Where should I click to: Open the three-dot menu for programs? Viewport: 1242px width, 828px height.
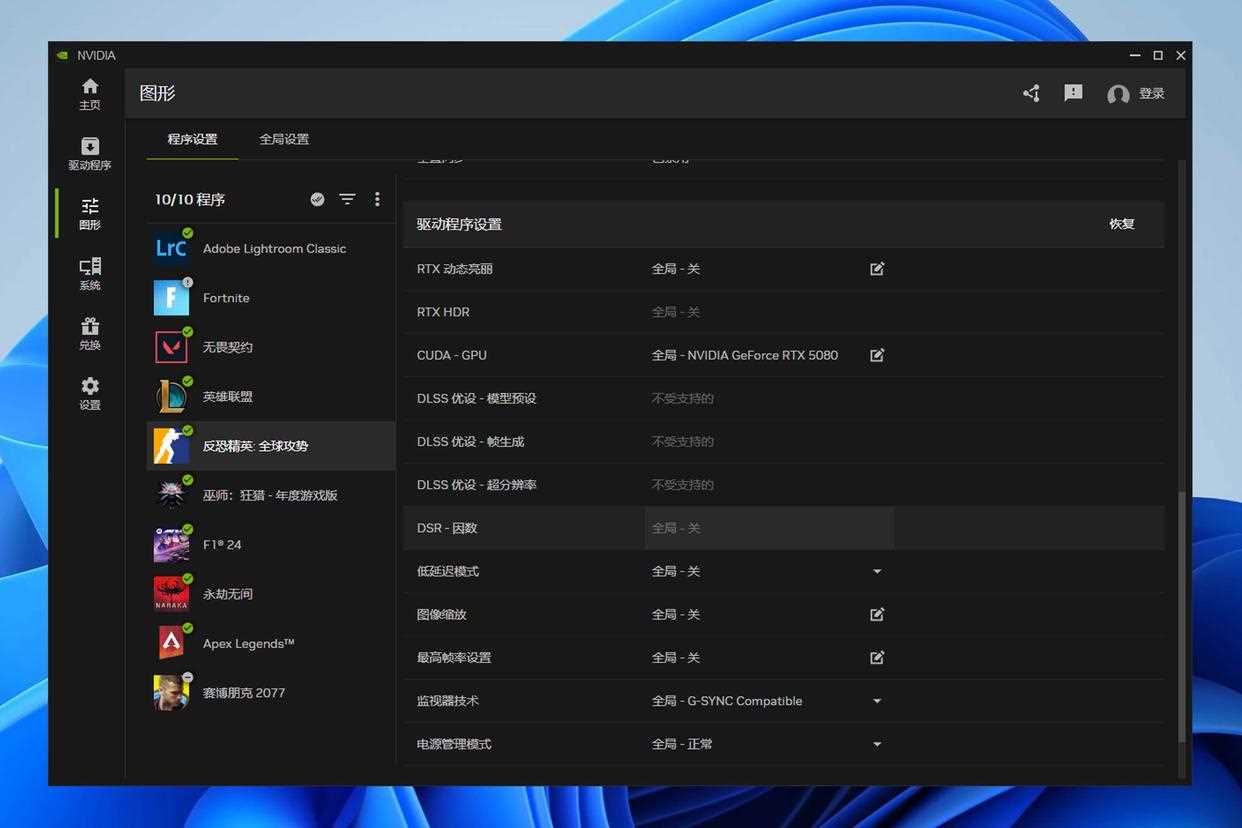[x=377, y=199]
